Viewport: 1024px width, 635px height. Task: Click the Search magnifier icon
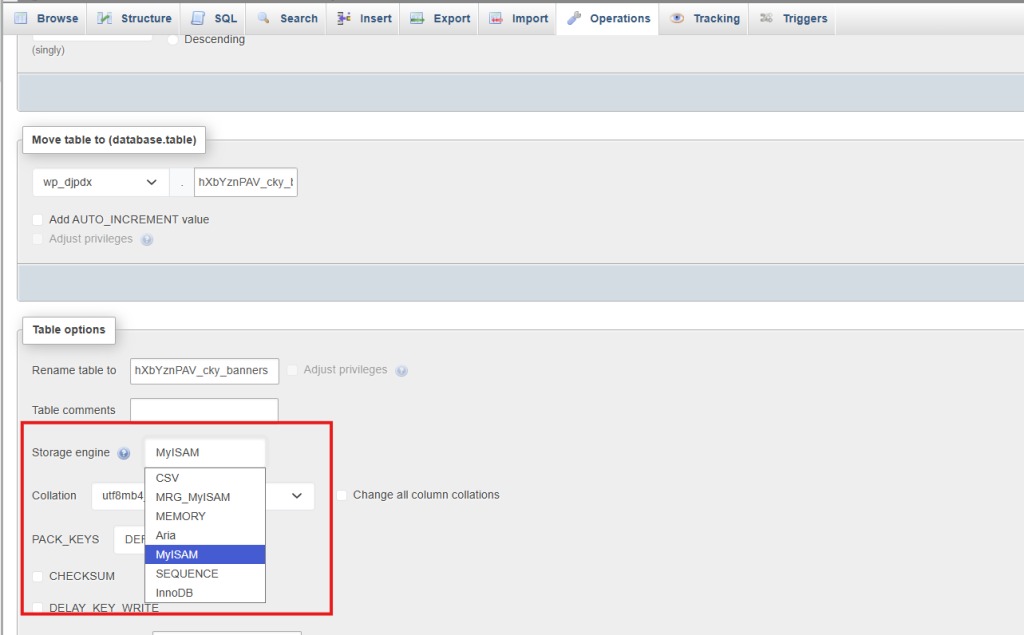coord(264,18)
